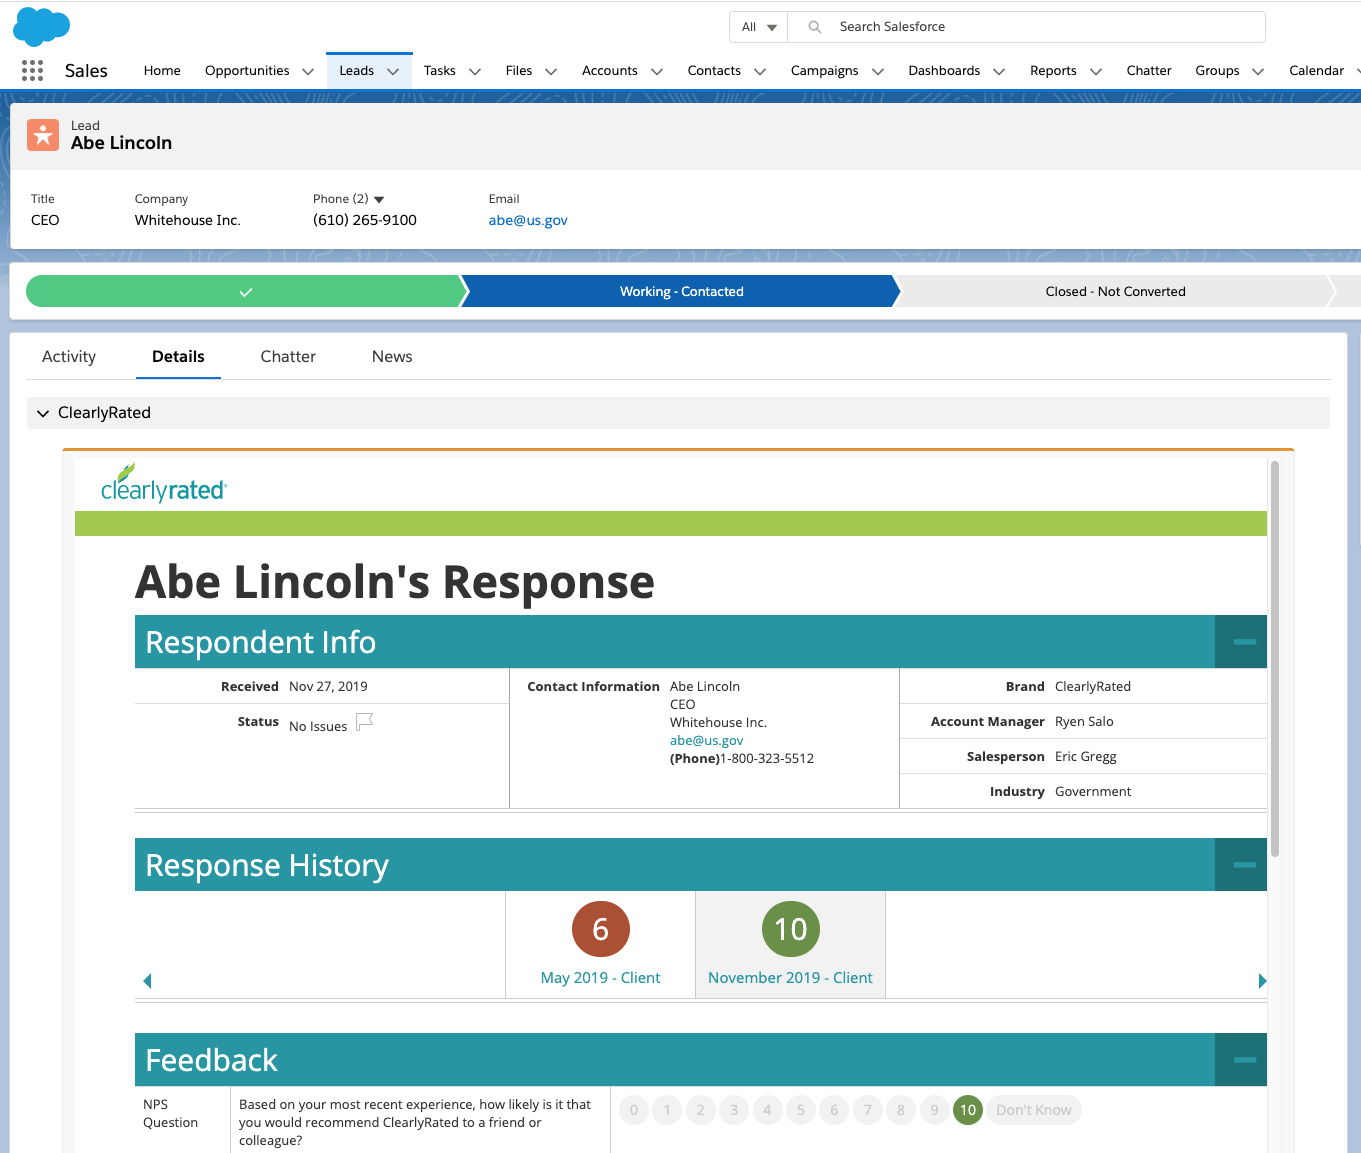The height and width of the screenshot is (1153, 1361).
Task: Click the Ryen Salo account manager name
Action: (1084, 722)
